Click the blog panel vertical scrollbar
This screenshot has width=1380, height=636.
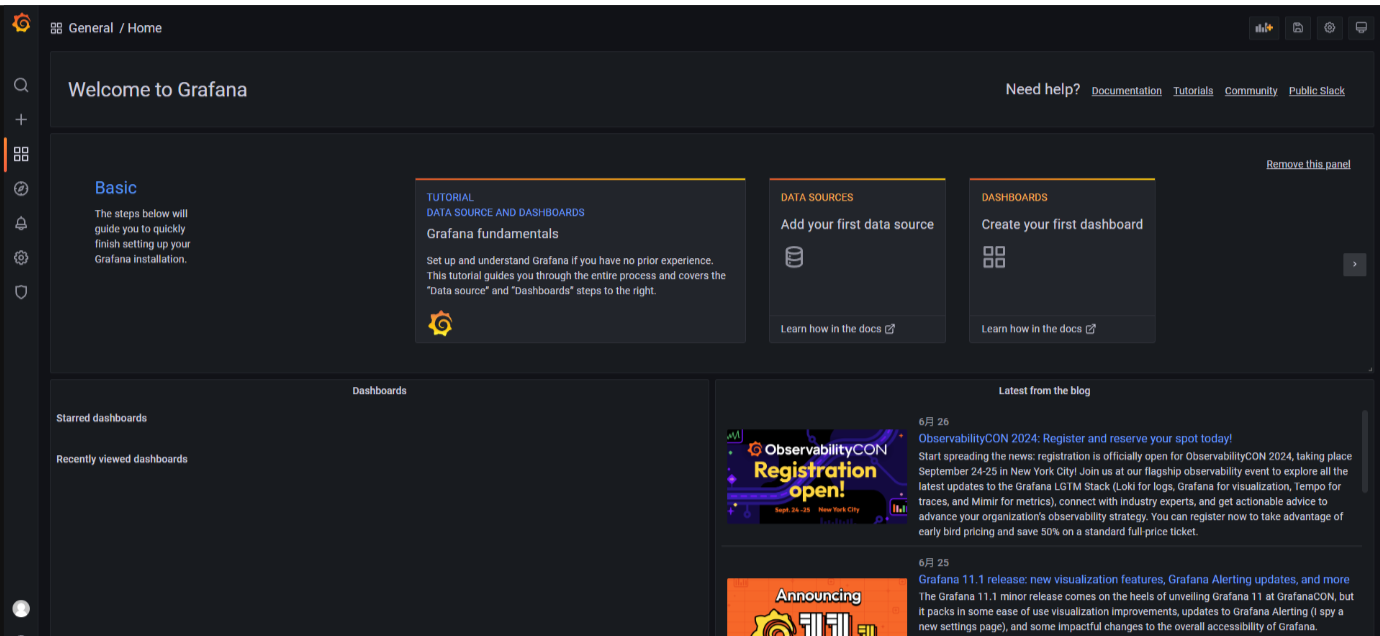[x=1365, y=450]
